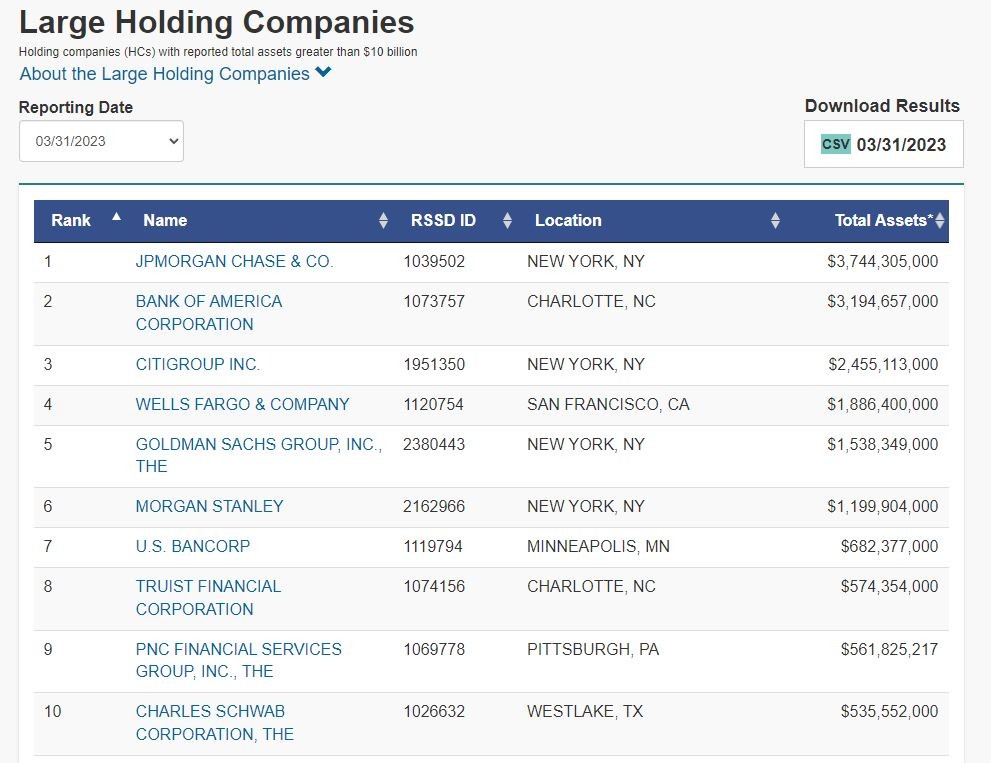Expand About the Large Holding Companies chevron
Image resolution: width=991 pixels, height=763 pixels.
click(323, 73)
